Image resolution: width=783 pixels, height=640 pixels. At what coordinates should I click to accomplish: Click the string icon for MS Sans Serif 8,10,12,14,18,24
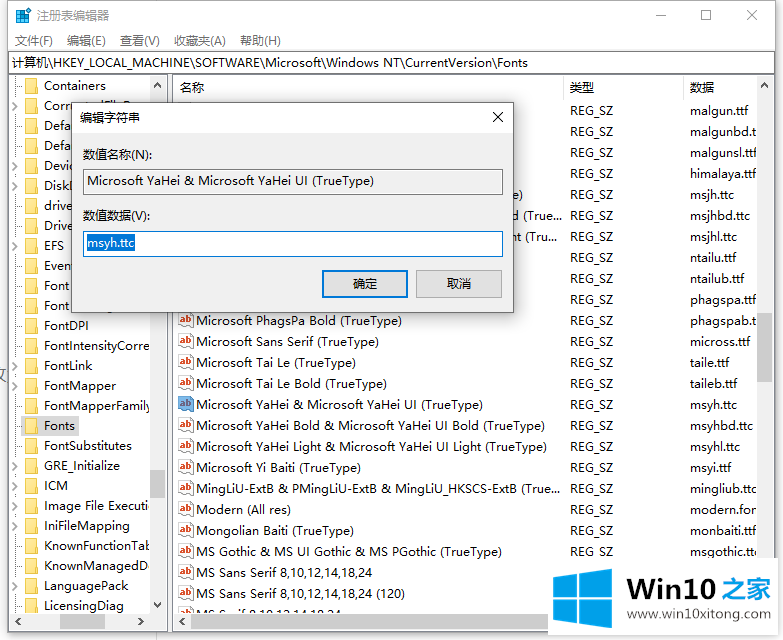point(186,572)
